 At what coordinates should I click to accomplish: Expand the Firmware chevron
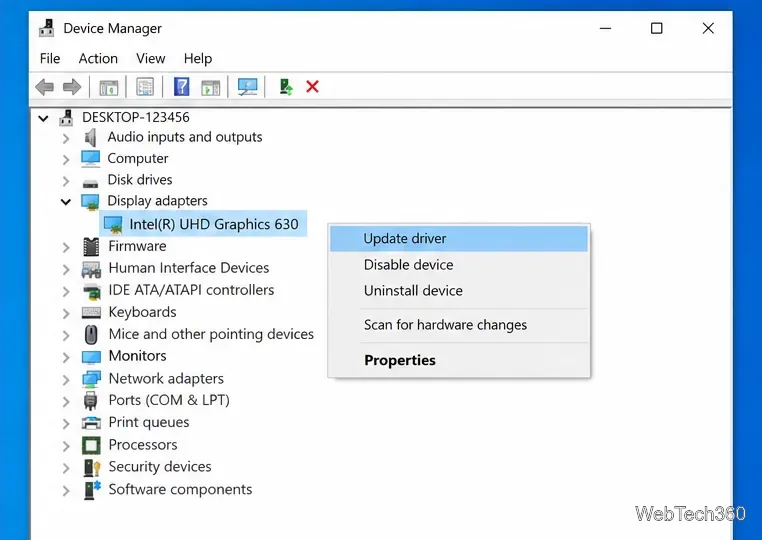click(x=66, y=247)
